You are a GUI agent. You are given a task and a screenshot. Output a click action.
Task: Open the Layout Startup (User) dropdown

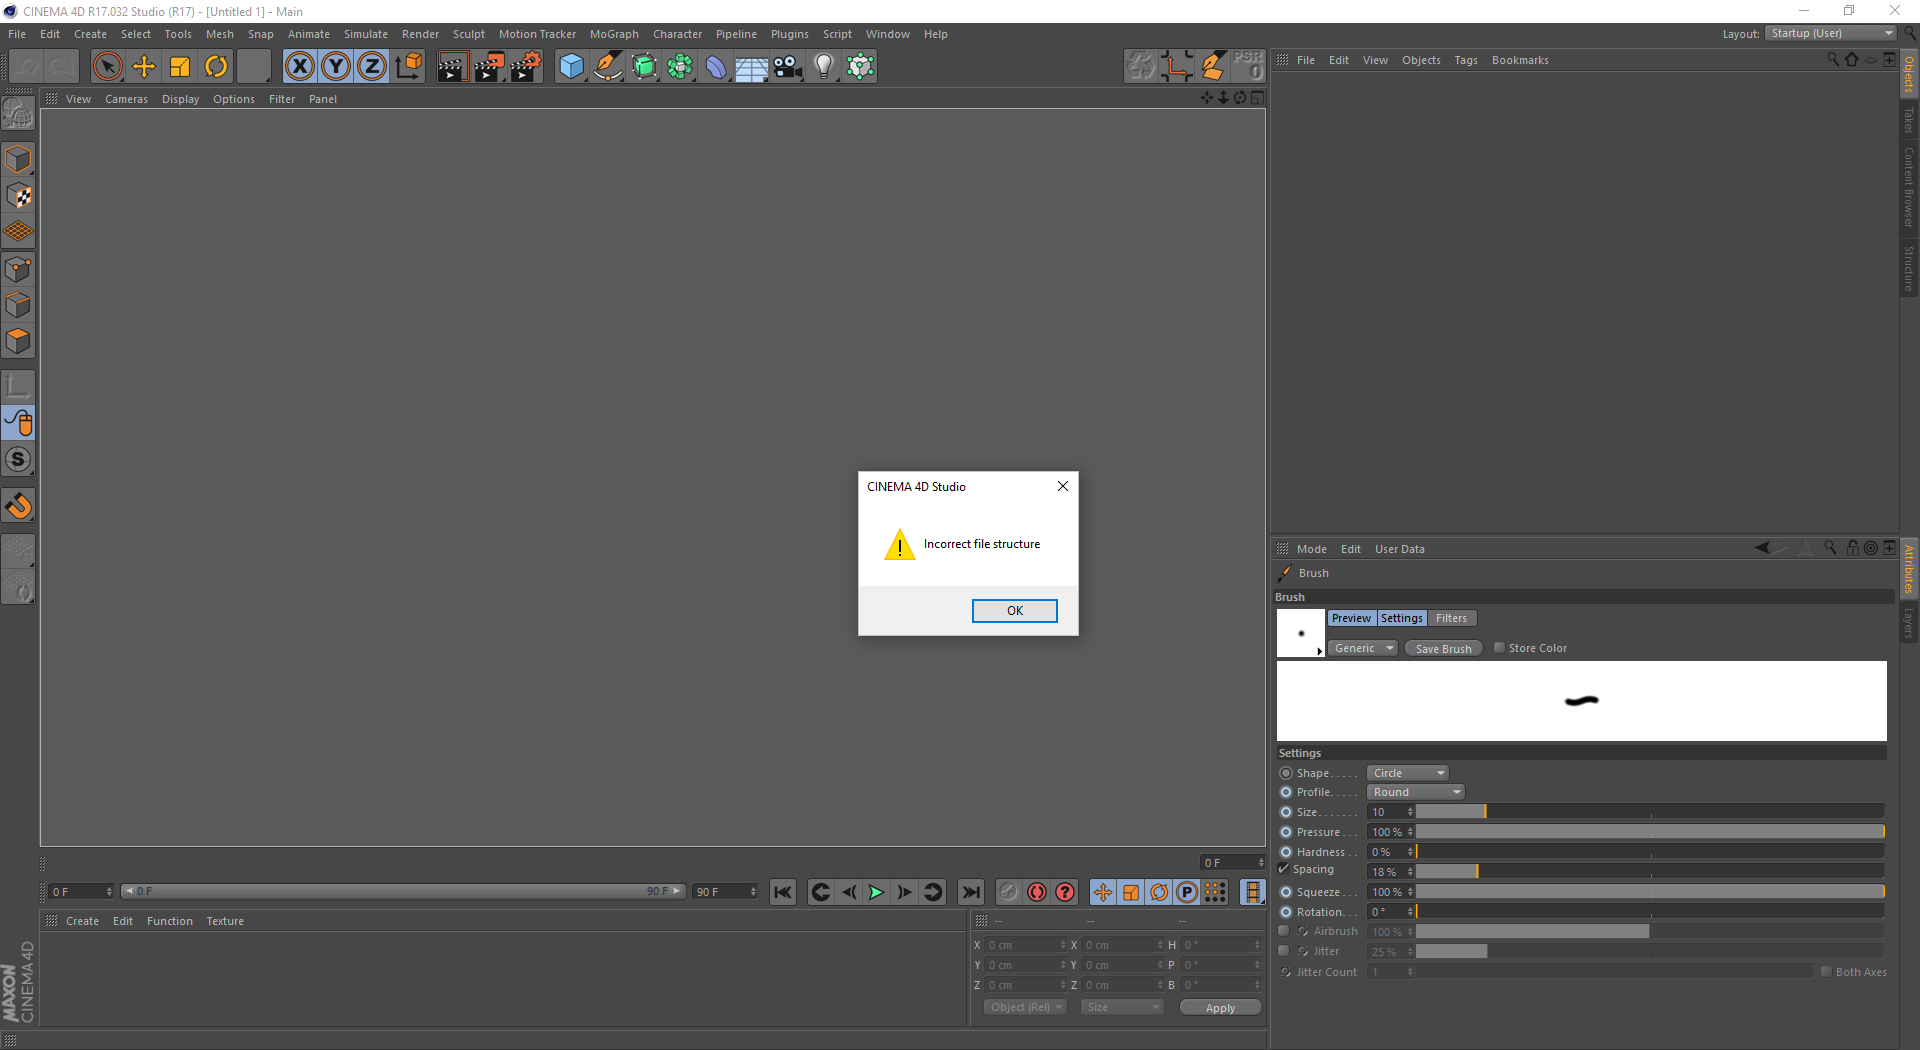click(x=1830, y=33)
